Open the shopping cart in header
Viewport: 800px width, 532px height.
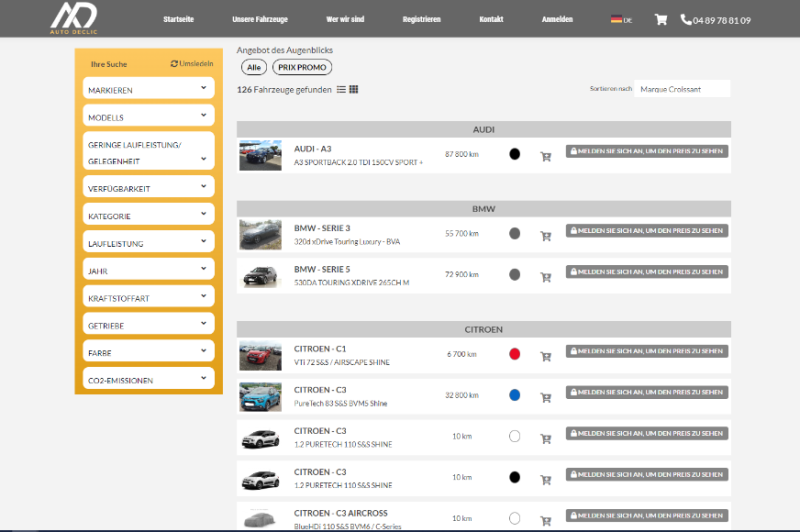(660, 19)
